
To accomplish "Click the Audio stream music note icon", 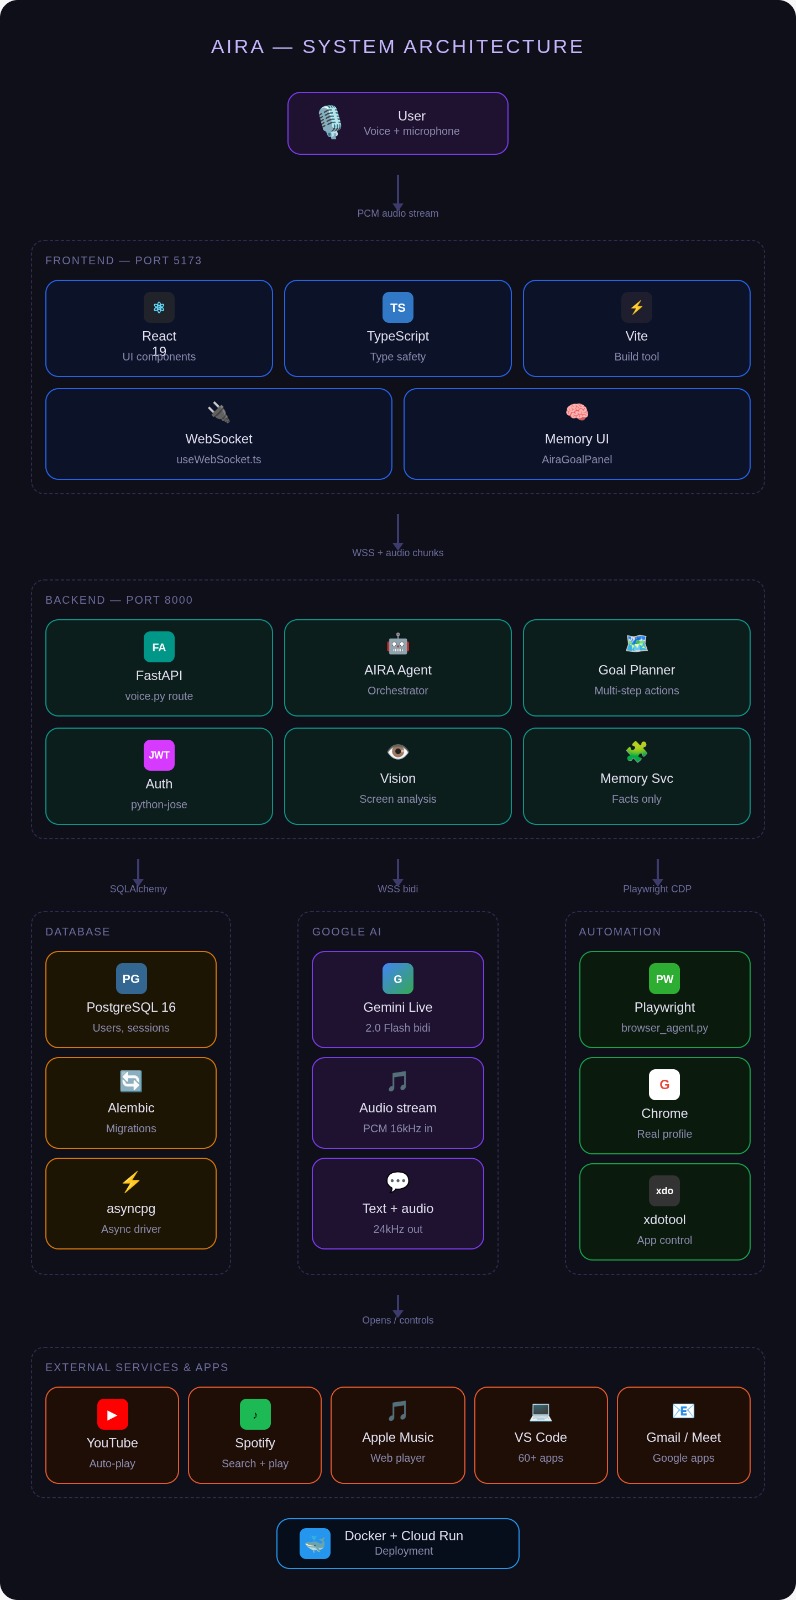I will (x=398, y=1081).
